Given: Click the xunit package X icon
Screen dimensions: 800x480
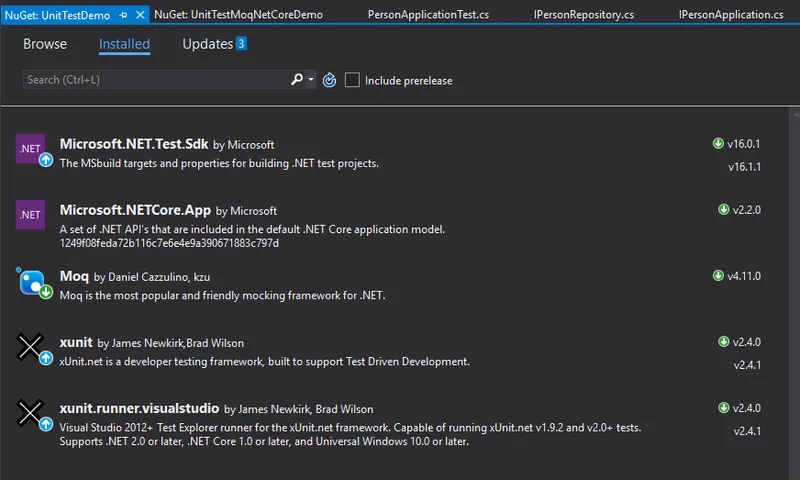Looking at the screenshot, I should coord(30,347).
